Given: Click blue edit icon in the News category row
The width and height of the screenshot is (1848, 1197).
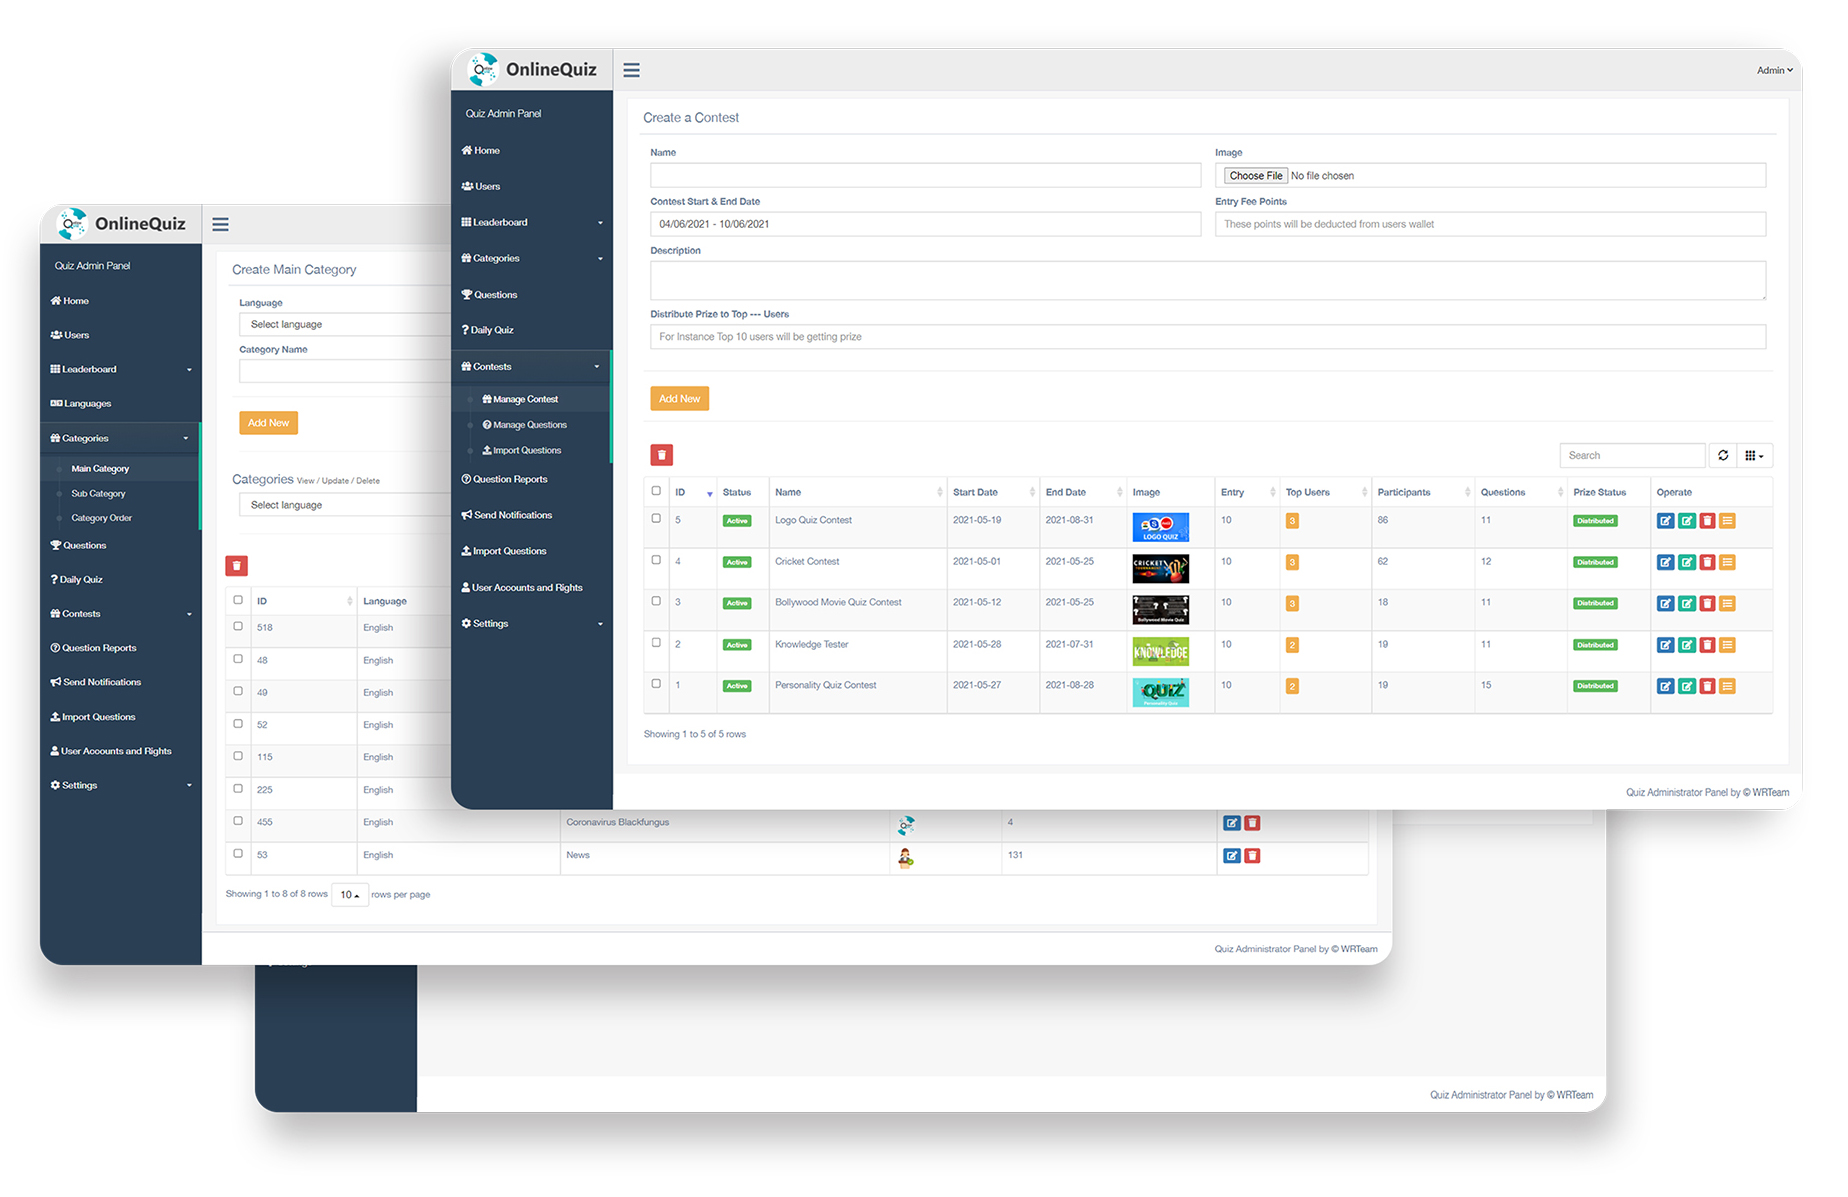Looking at the screenshot, I should pyautogui.click(x=1231, y=856).
